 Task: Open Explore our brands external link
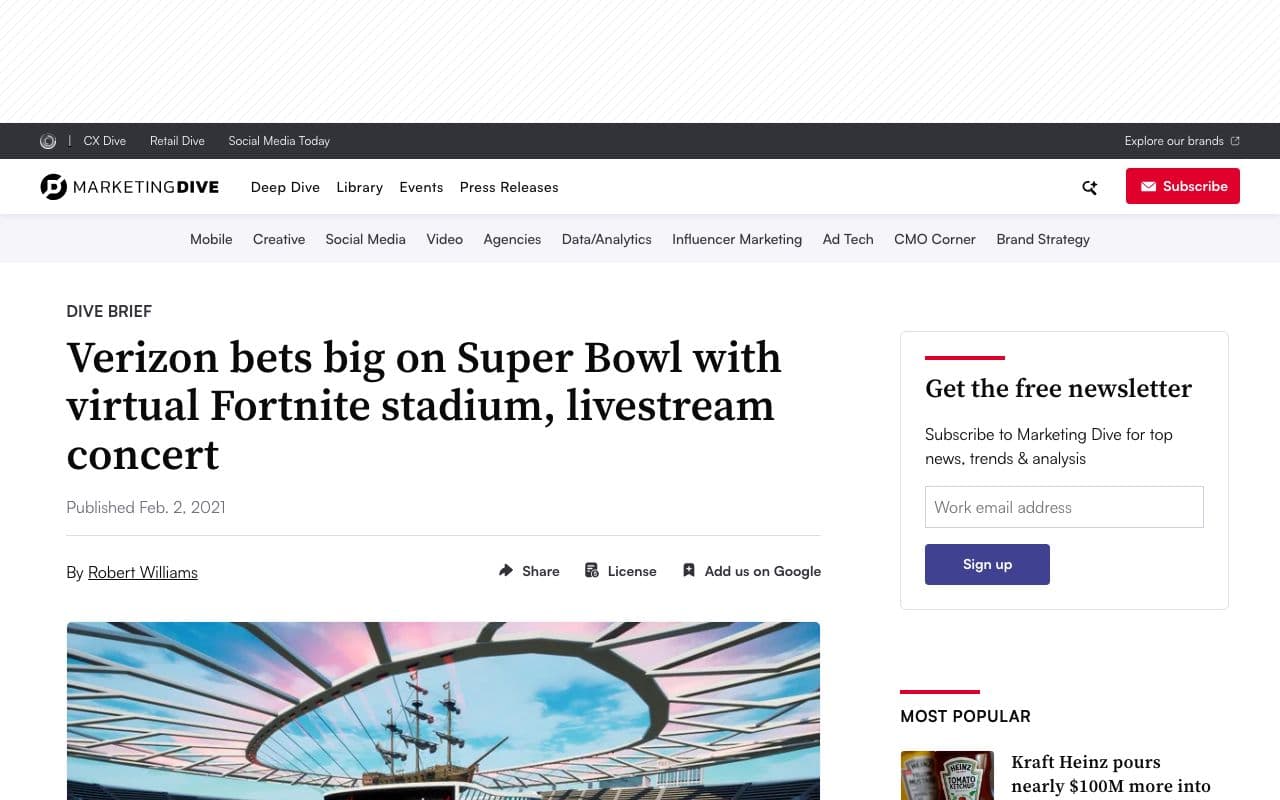coord(1182,141)
